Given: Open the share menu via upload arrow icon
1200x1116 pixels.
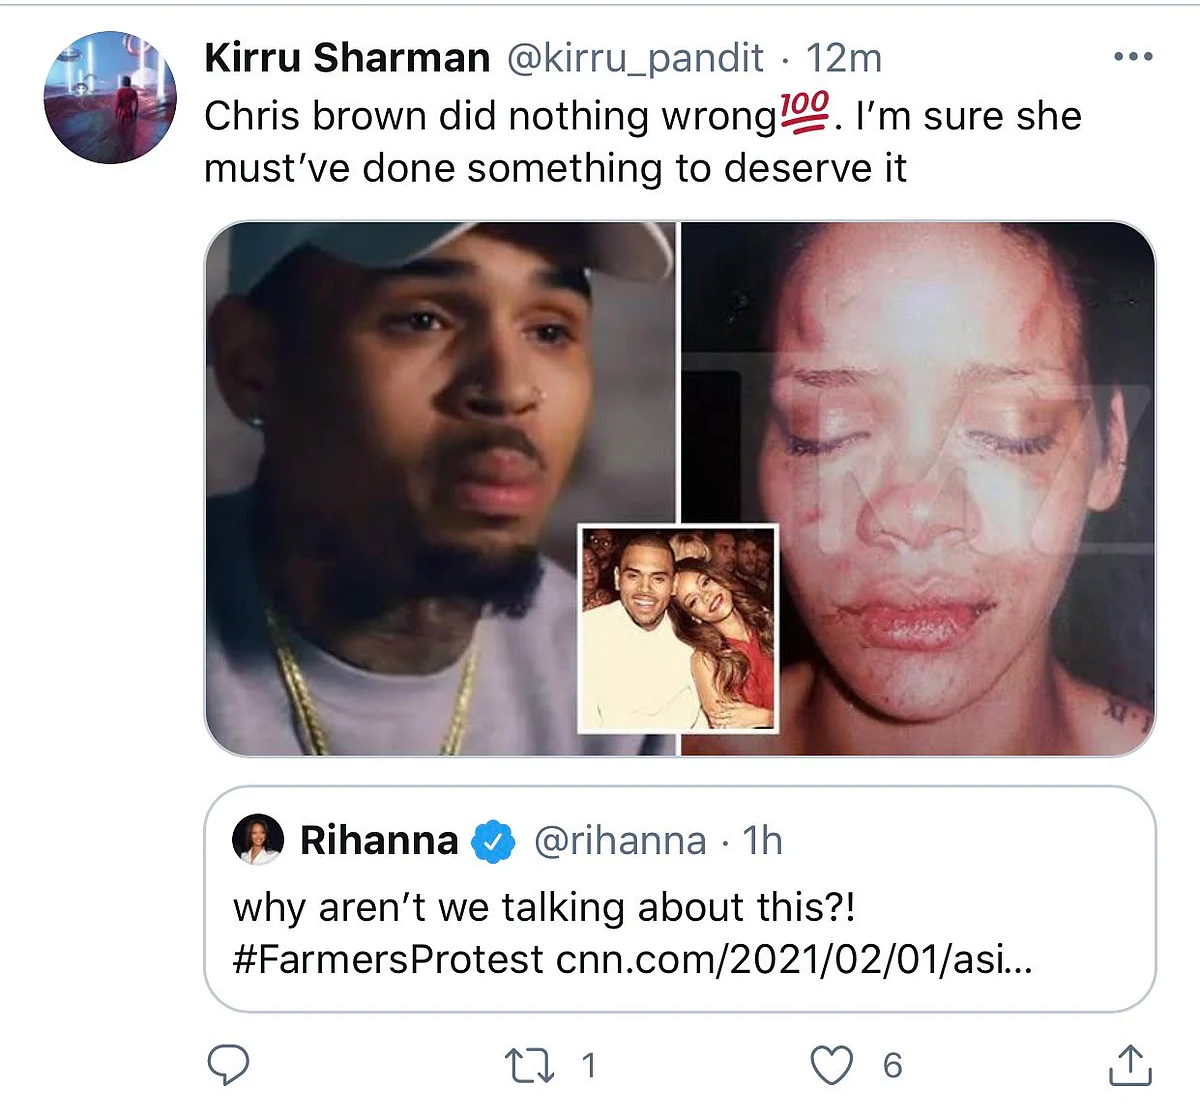Looking at the screenshot, I should [x=1131, y=1063].
